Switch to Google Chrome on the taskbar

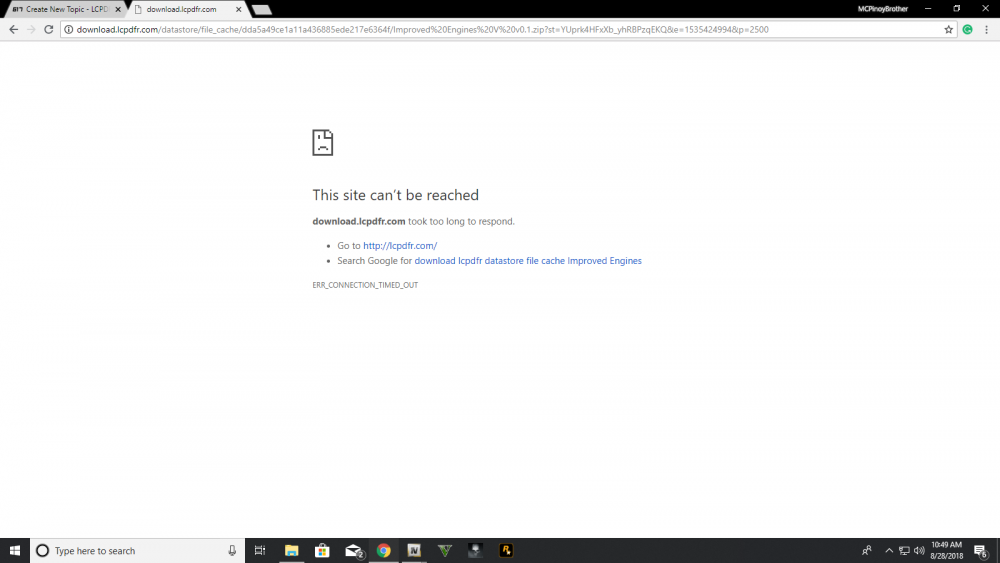click(383, 550)
